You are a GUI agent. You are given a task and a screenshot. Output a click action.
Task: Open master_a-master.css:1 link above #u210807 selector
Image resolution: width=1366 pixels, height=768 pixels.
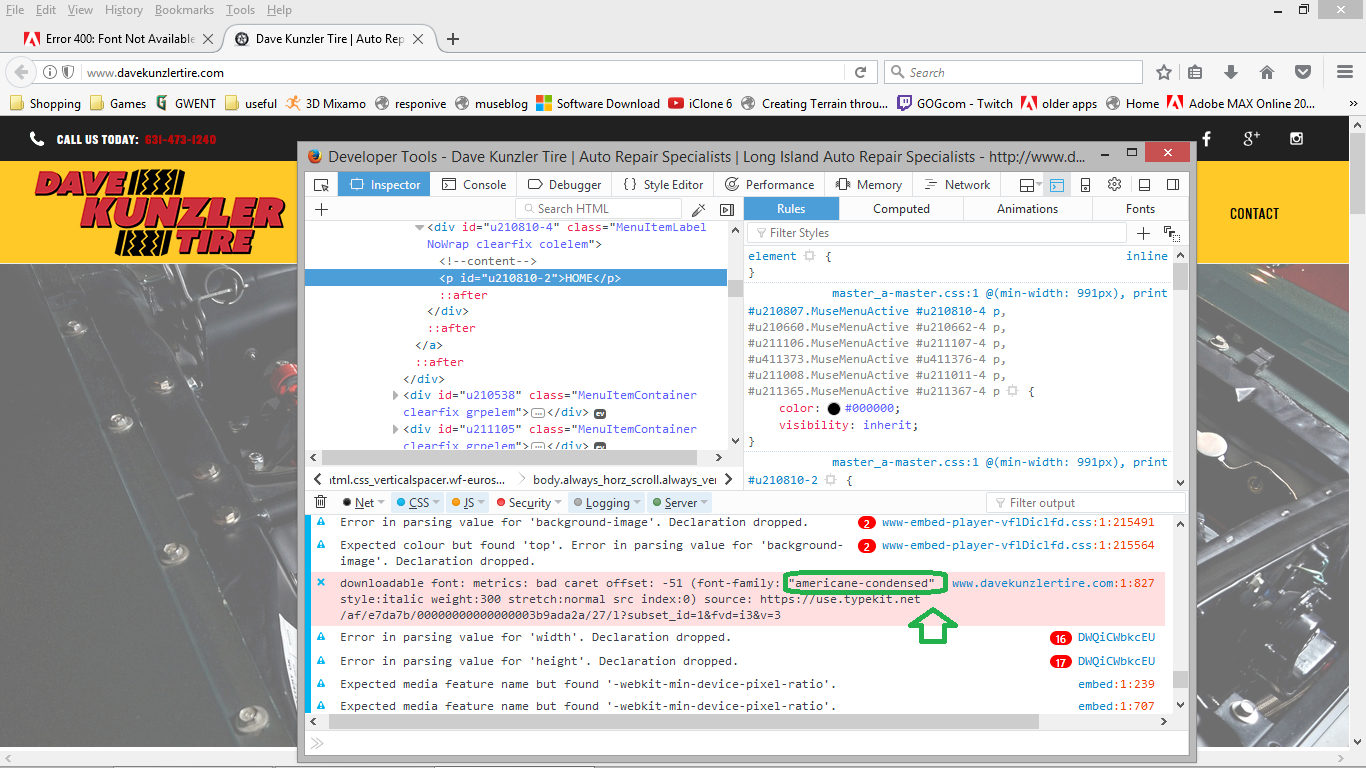coord(1000,294)
